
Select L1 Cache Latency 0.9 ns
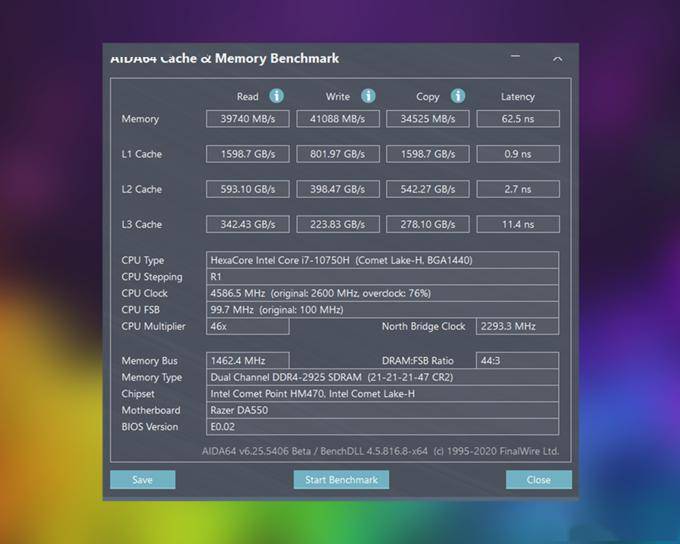518,154
